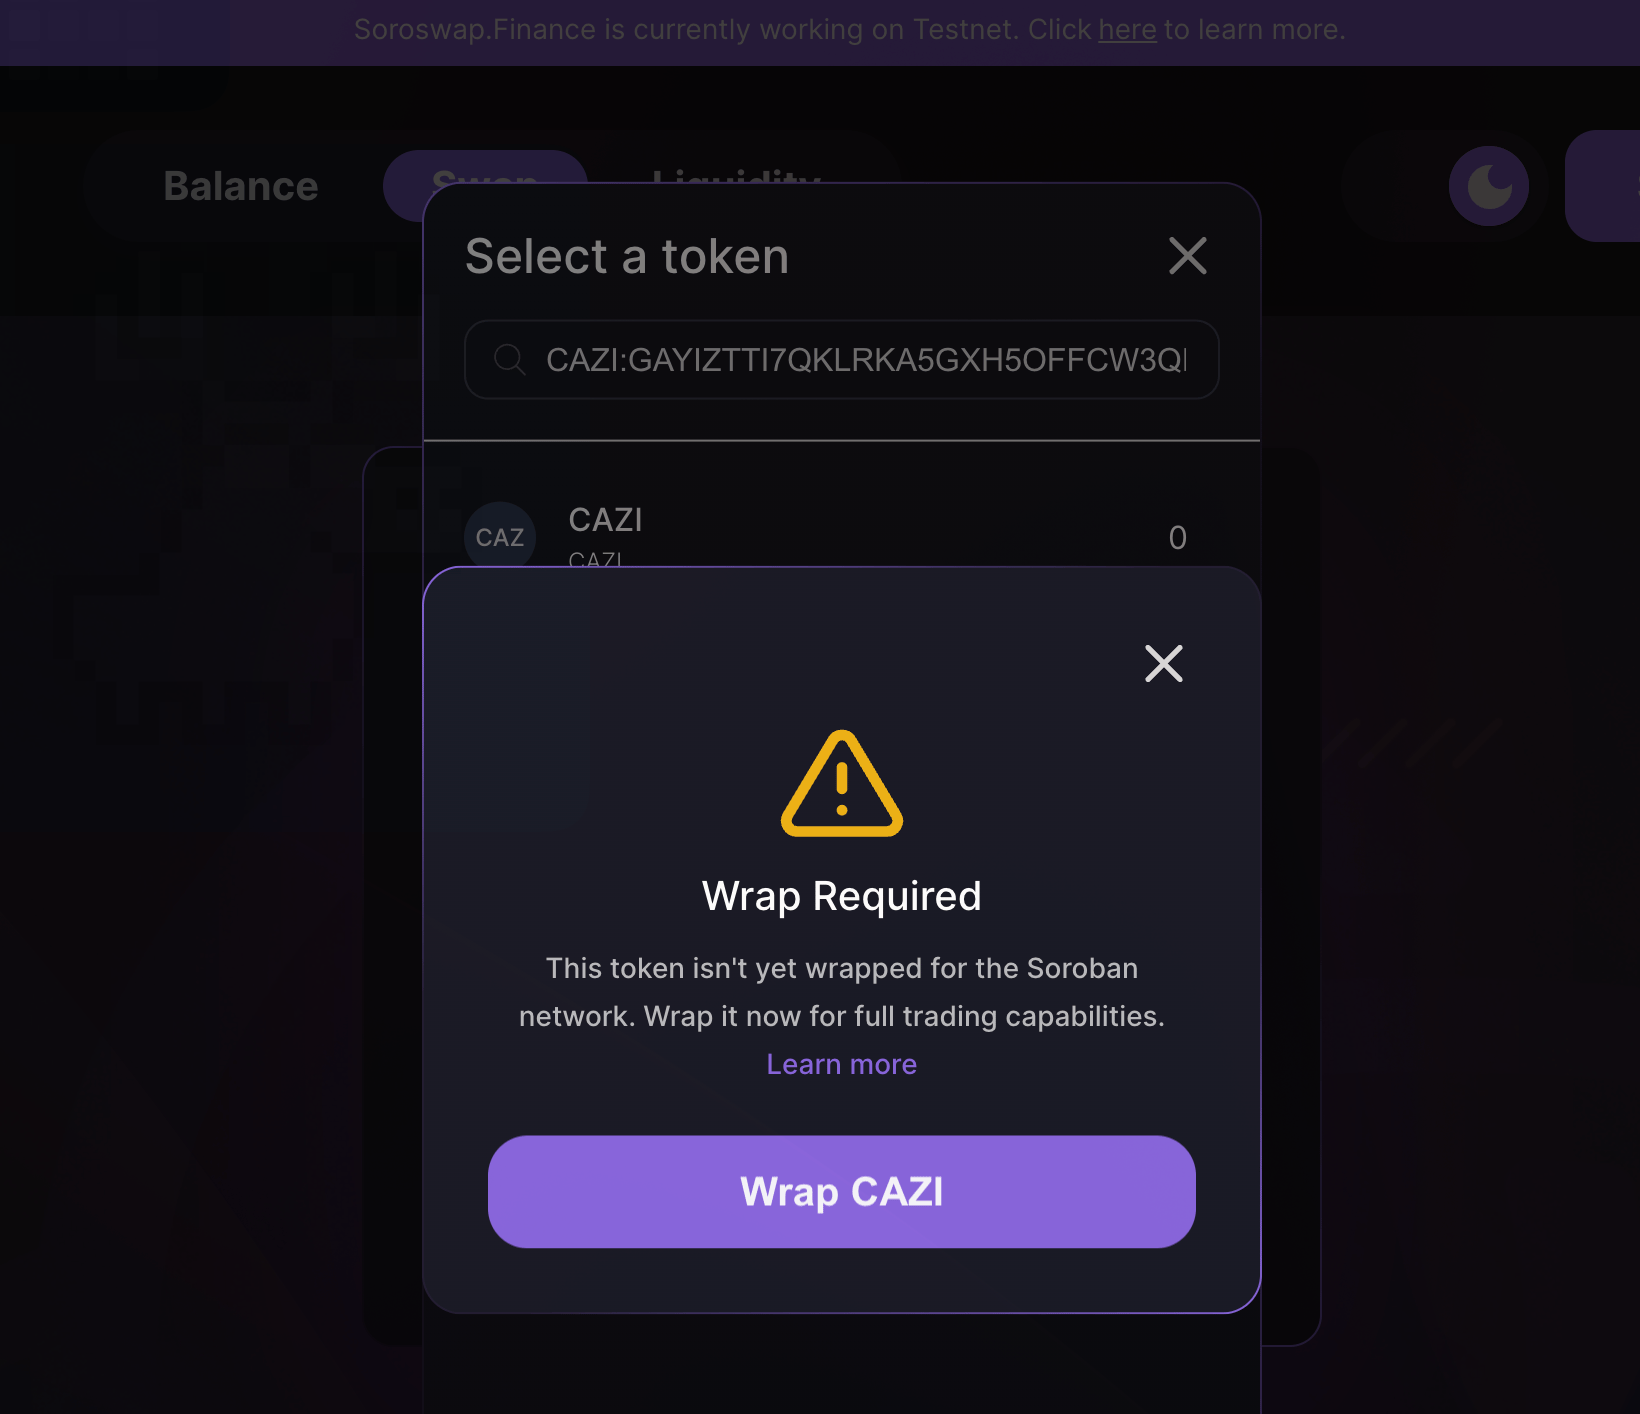Open the Learn more link

click(x=842, y=1064)
